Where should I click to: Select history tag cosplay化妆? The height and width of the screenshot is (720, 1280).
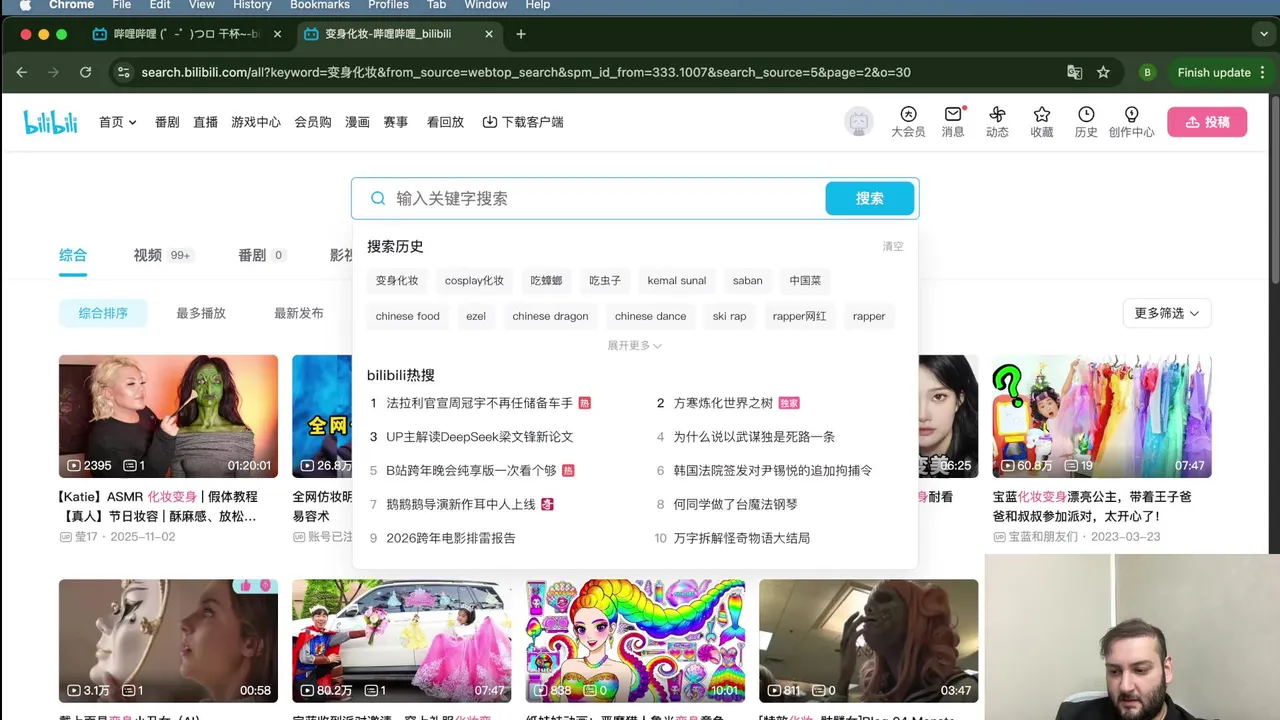point(474,281)
